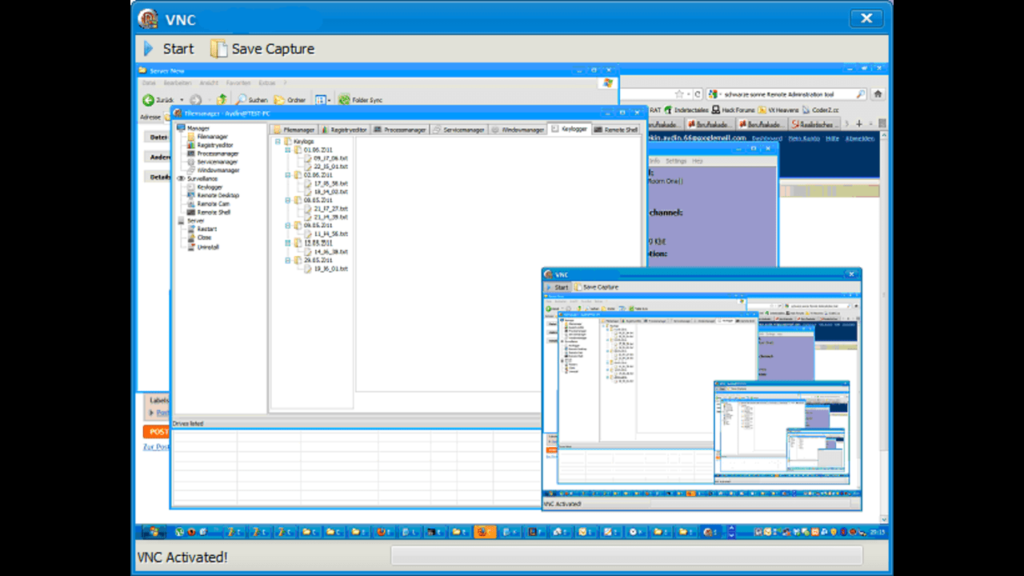Switch to the Keylogger tab
This screenshot has height=576, width=1024.
(569, 129)
